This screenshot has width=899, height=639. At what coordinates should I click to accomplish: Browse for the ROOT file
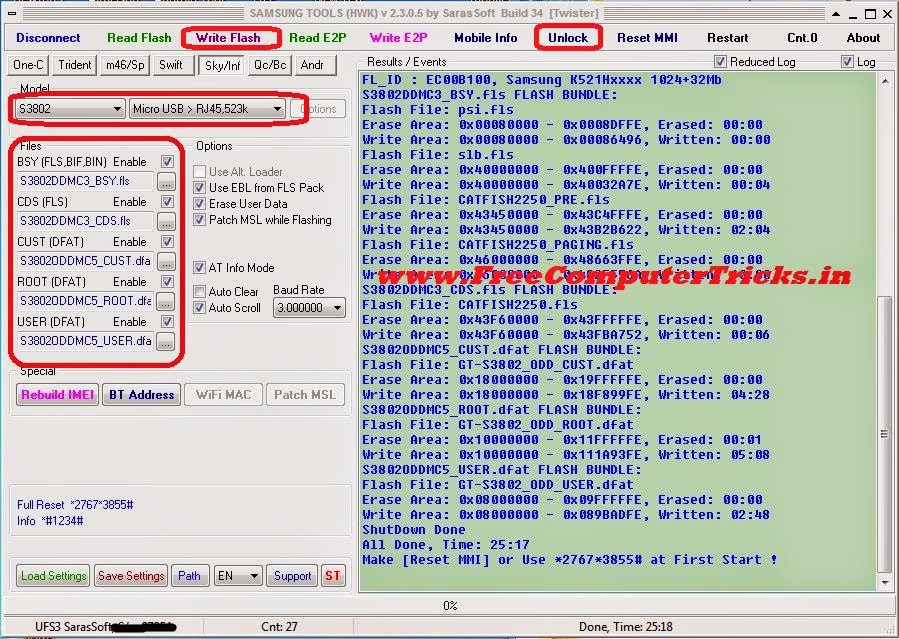pyautogui.click(x=166, y=301)
